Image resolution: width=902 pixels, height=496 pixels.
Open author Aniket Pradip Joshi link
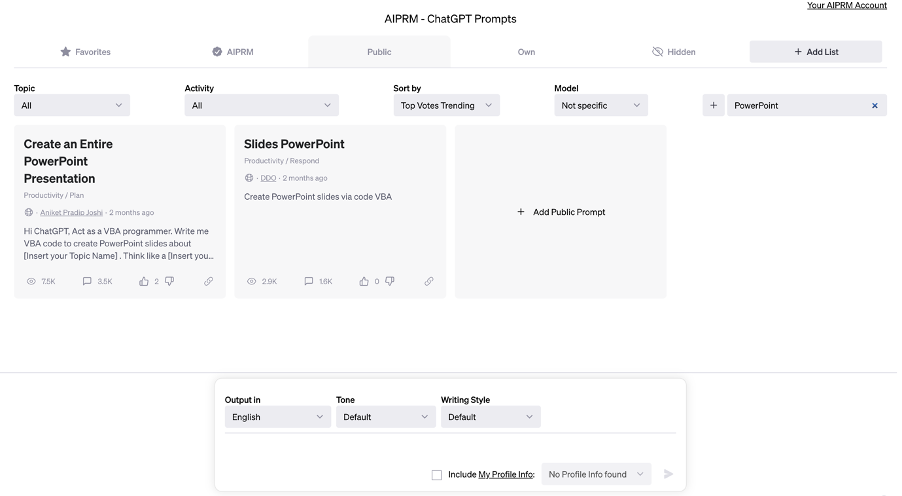pyautogui.click(x=71, y=212)
